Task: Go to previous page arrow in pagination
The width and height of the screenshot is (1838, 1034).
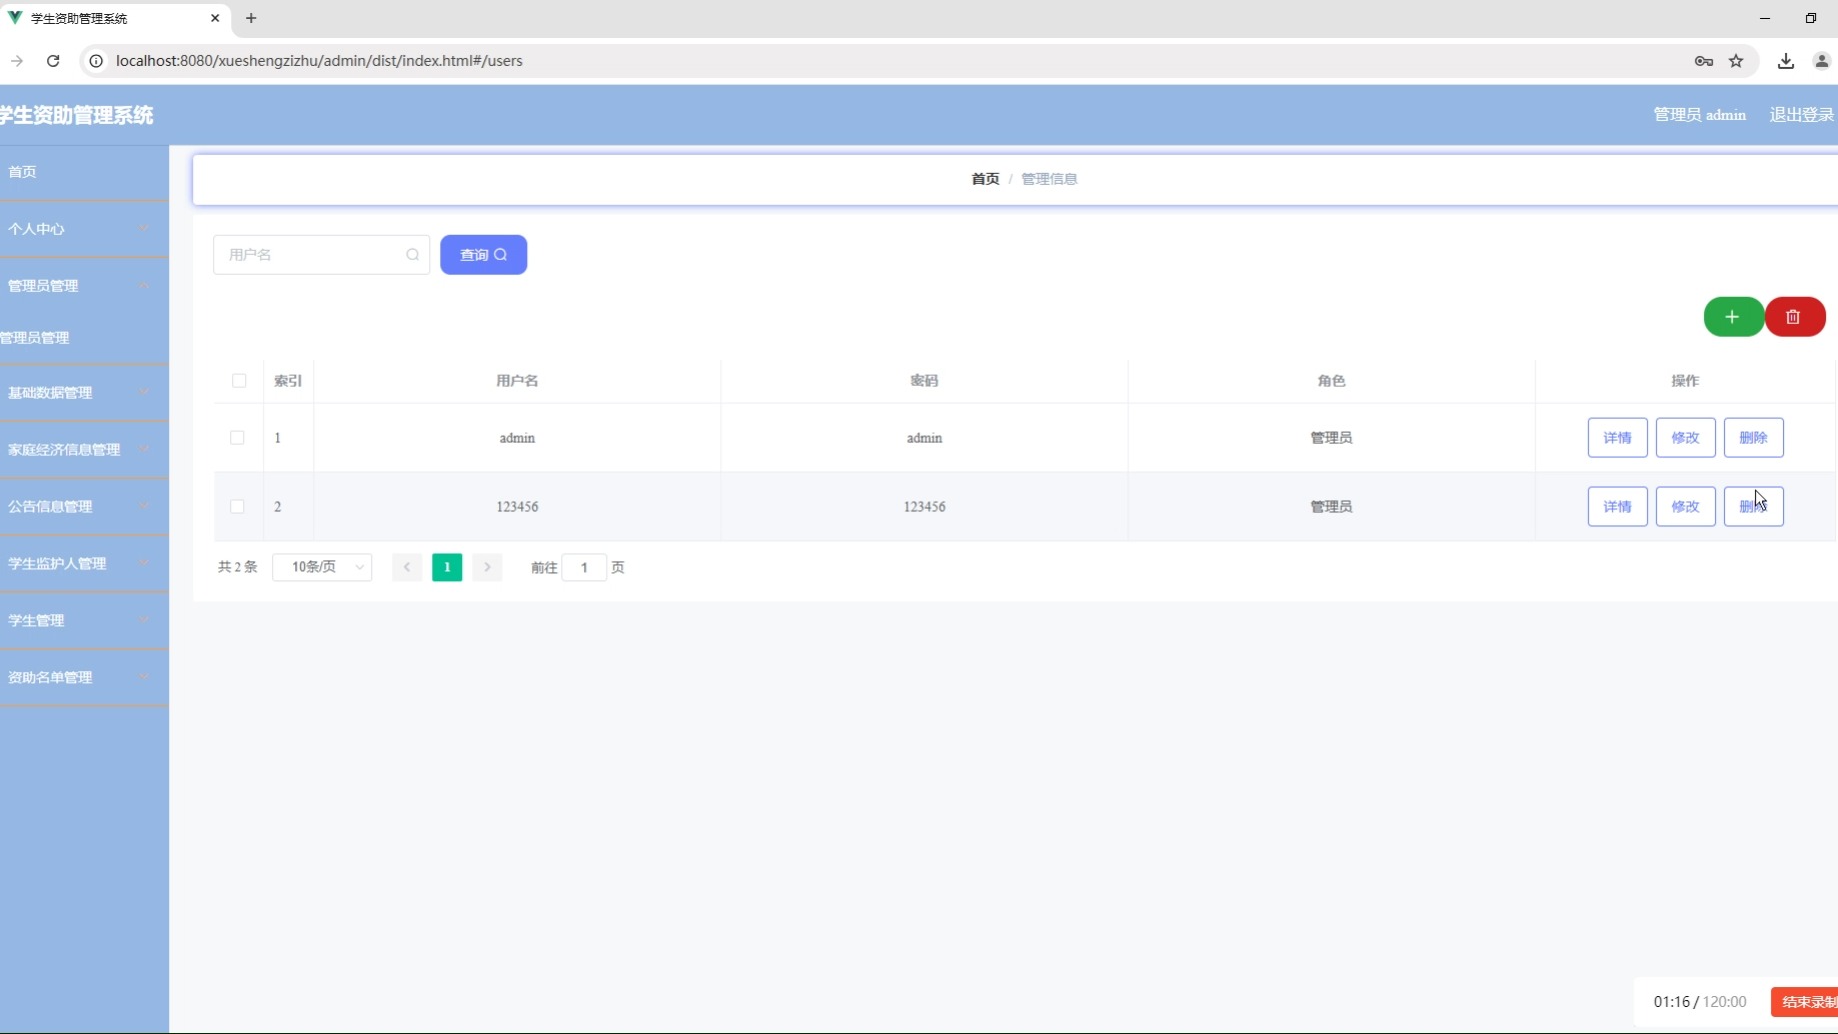Action: click(407, 567)
